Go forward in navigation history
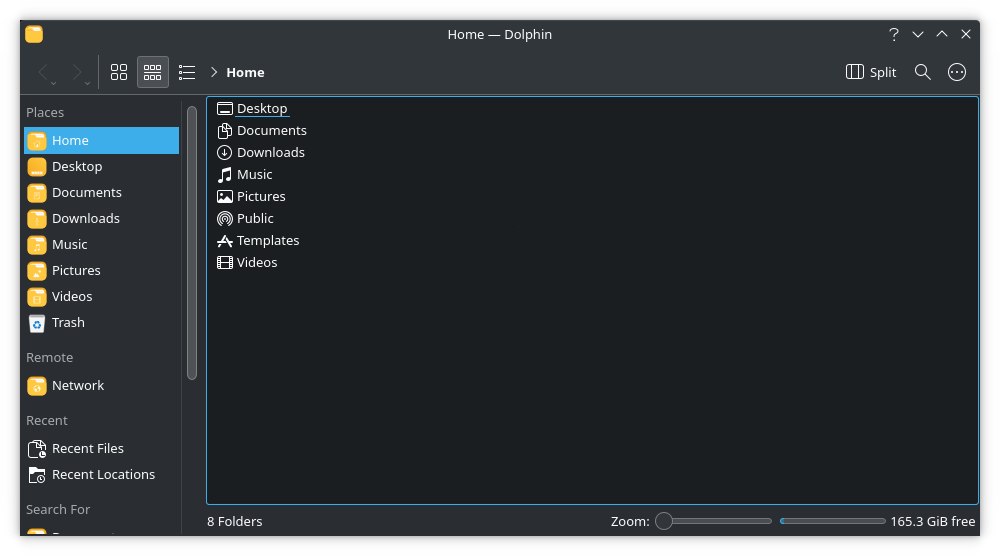 [x=77, y=71]
